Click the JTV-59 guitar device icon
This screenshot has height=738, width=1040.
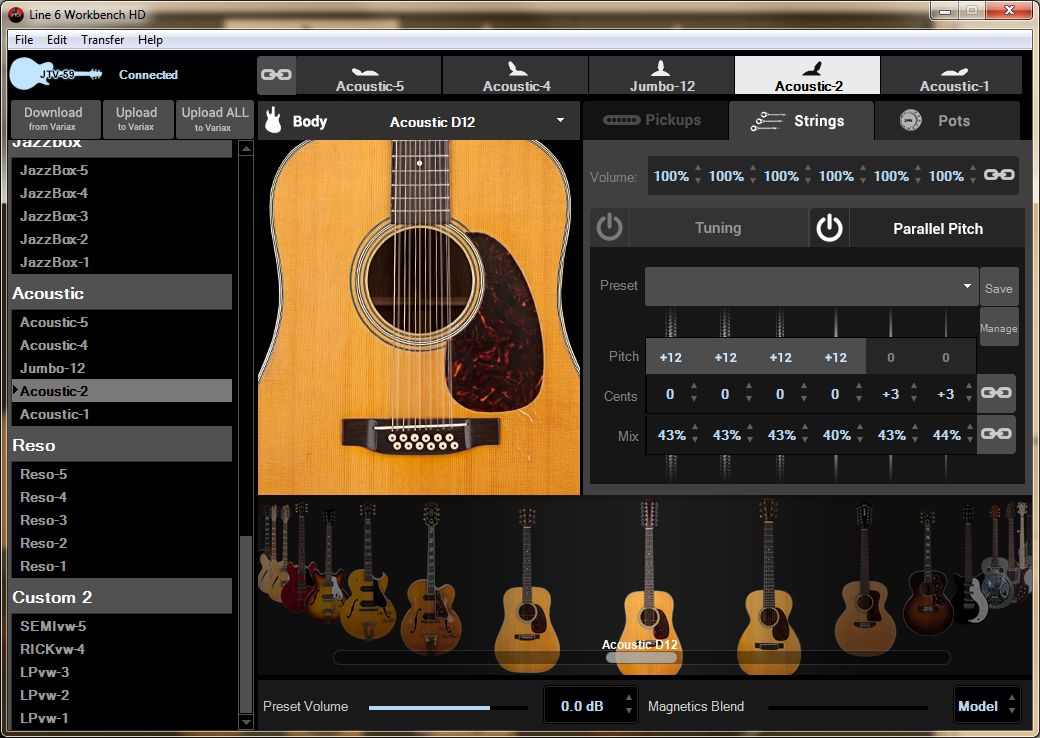click(x=56, y=74)
